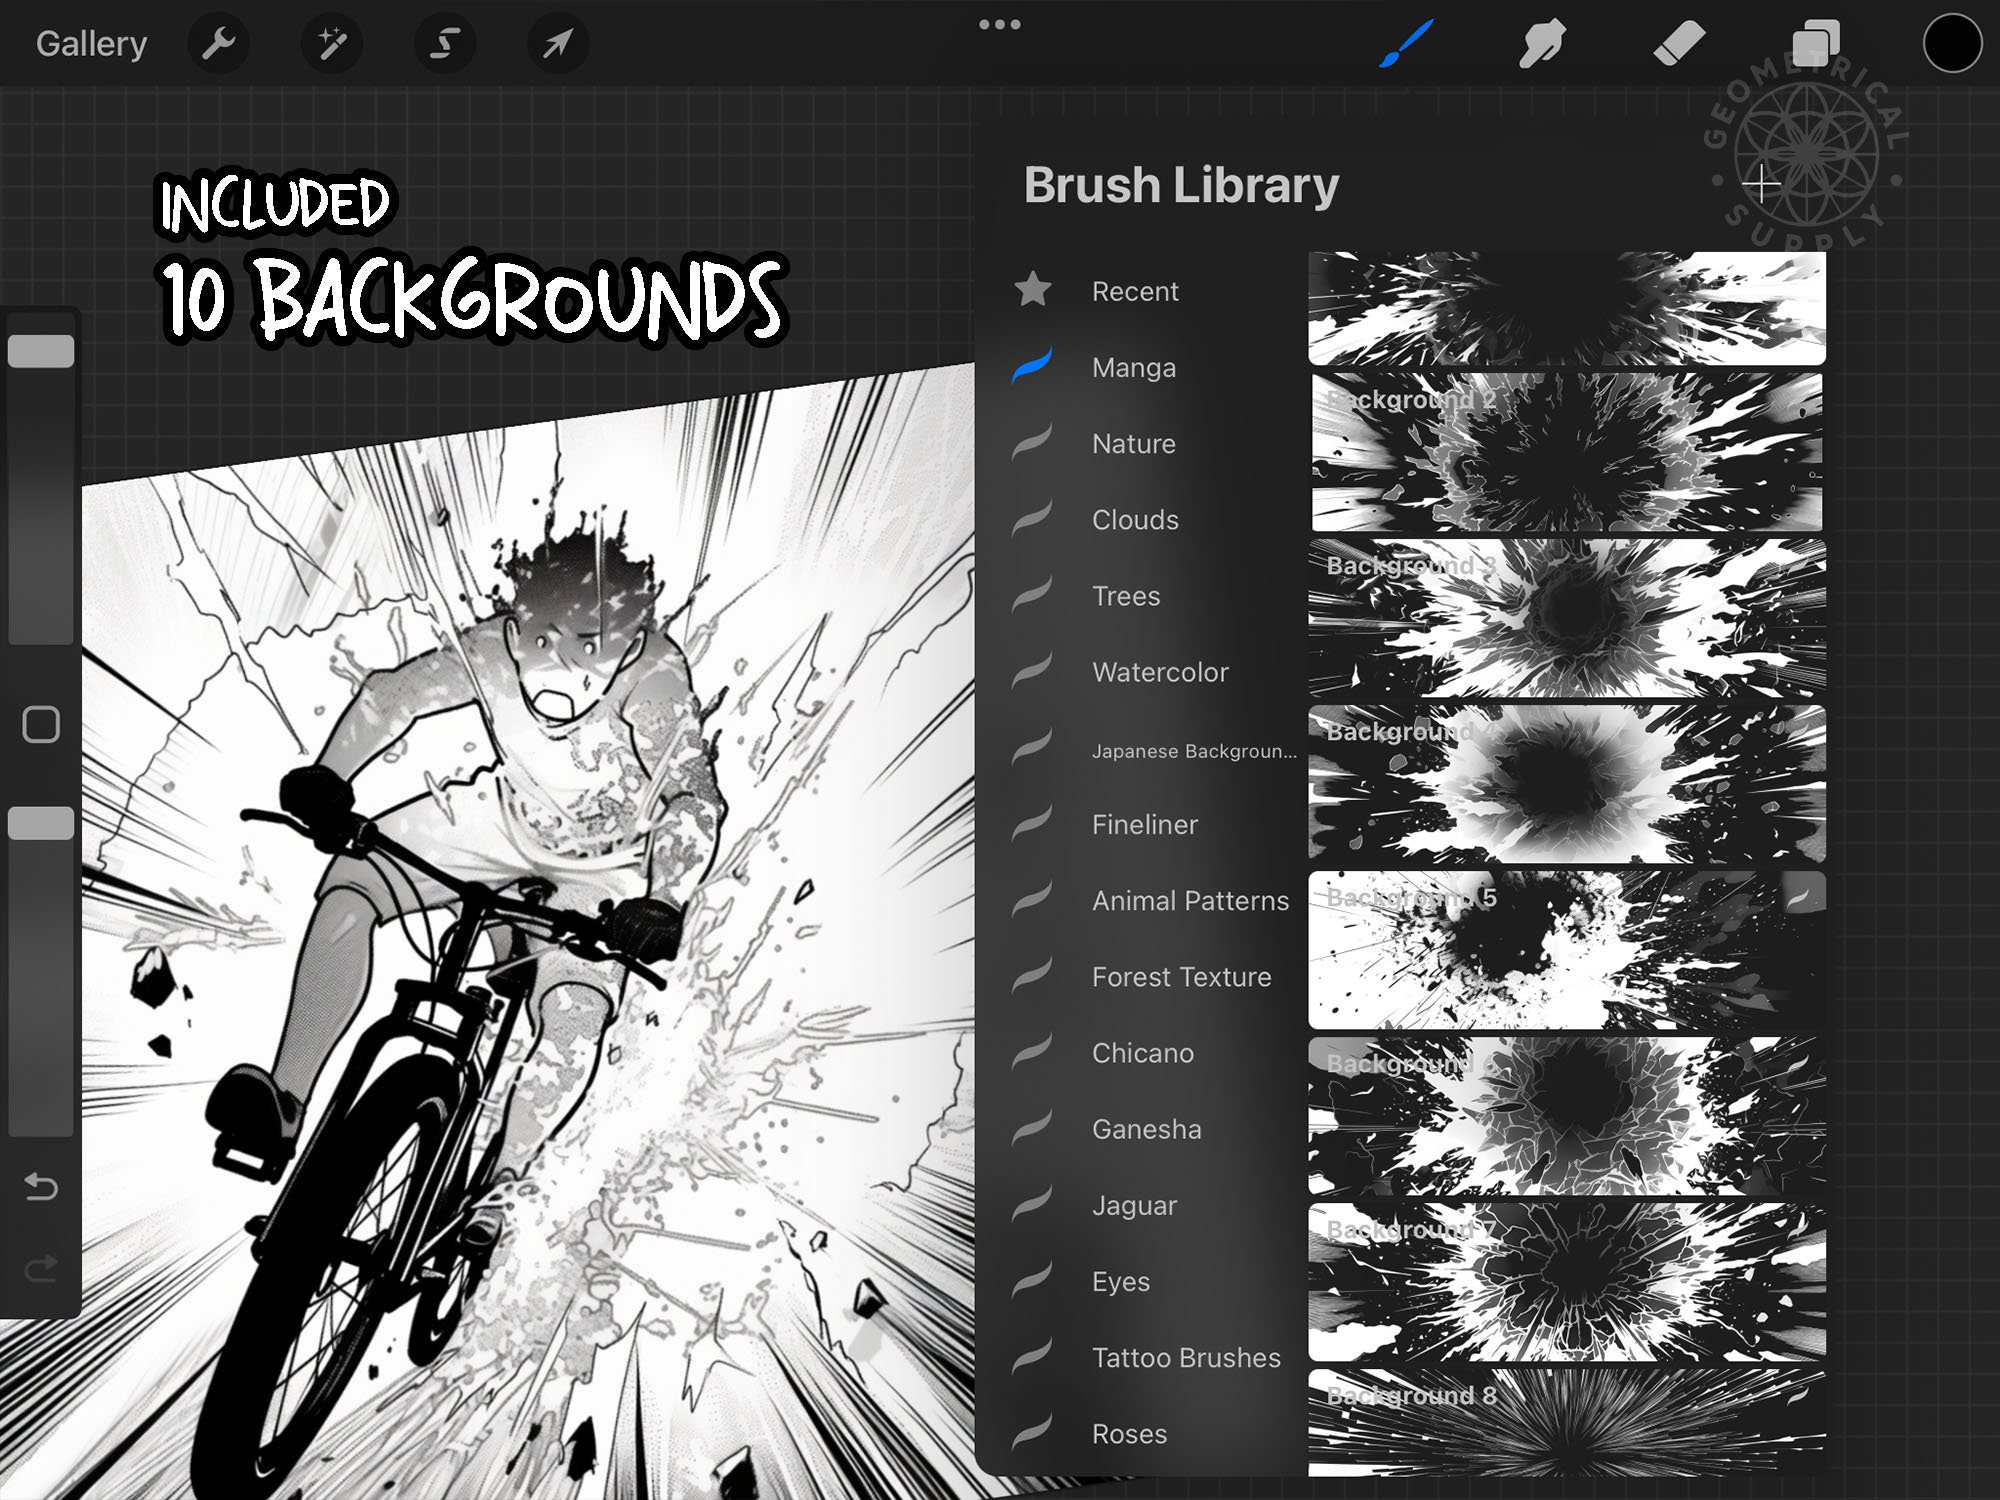
Task: Tap the brush stroke icon beside Fineliner
Action: [x=1032, y=822]
